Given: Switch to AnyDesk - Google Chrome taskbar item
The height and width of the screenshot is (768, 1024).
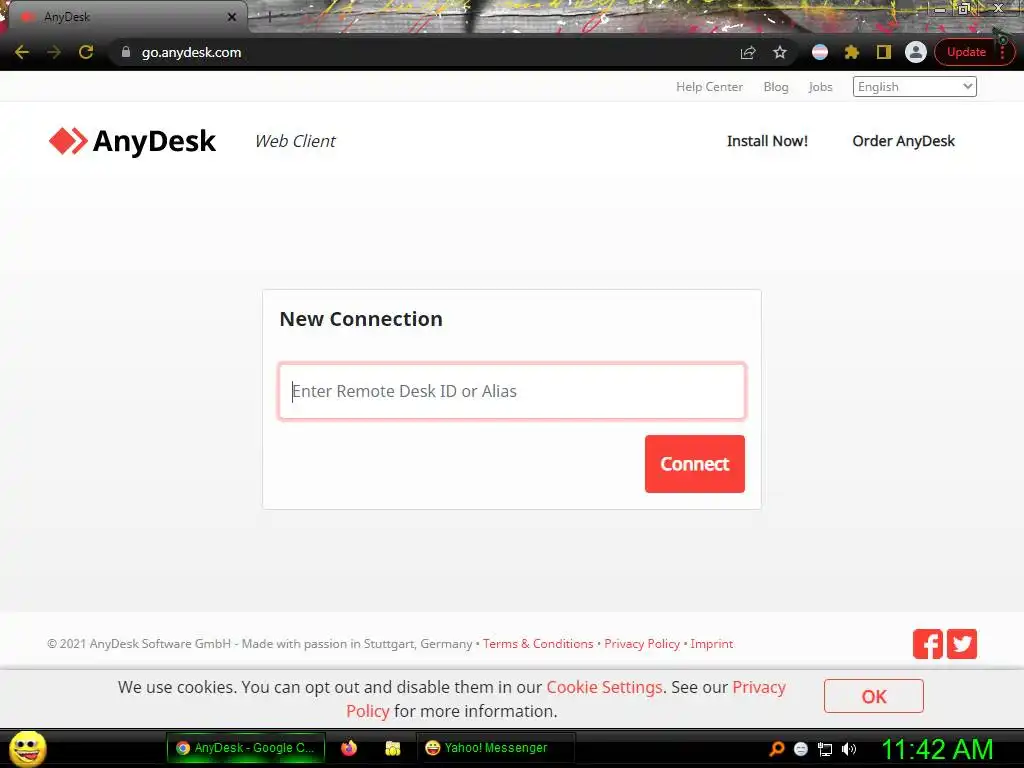Looking at the screenshot, I should pos(246,748).
